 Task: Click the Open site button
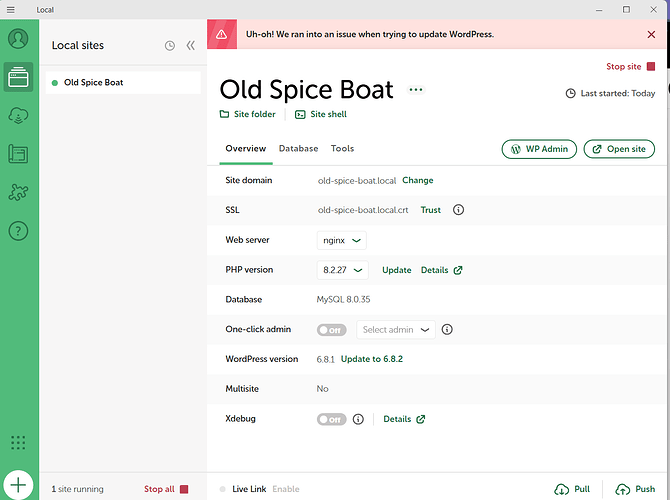(619, 149)
